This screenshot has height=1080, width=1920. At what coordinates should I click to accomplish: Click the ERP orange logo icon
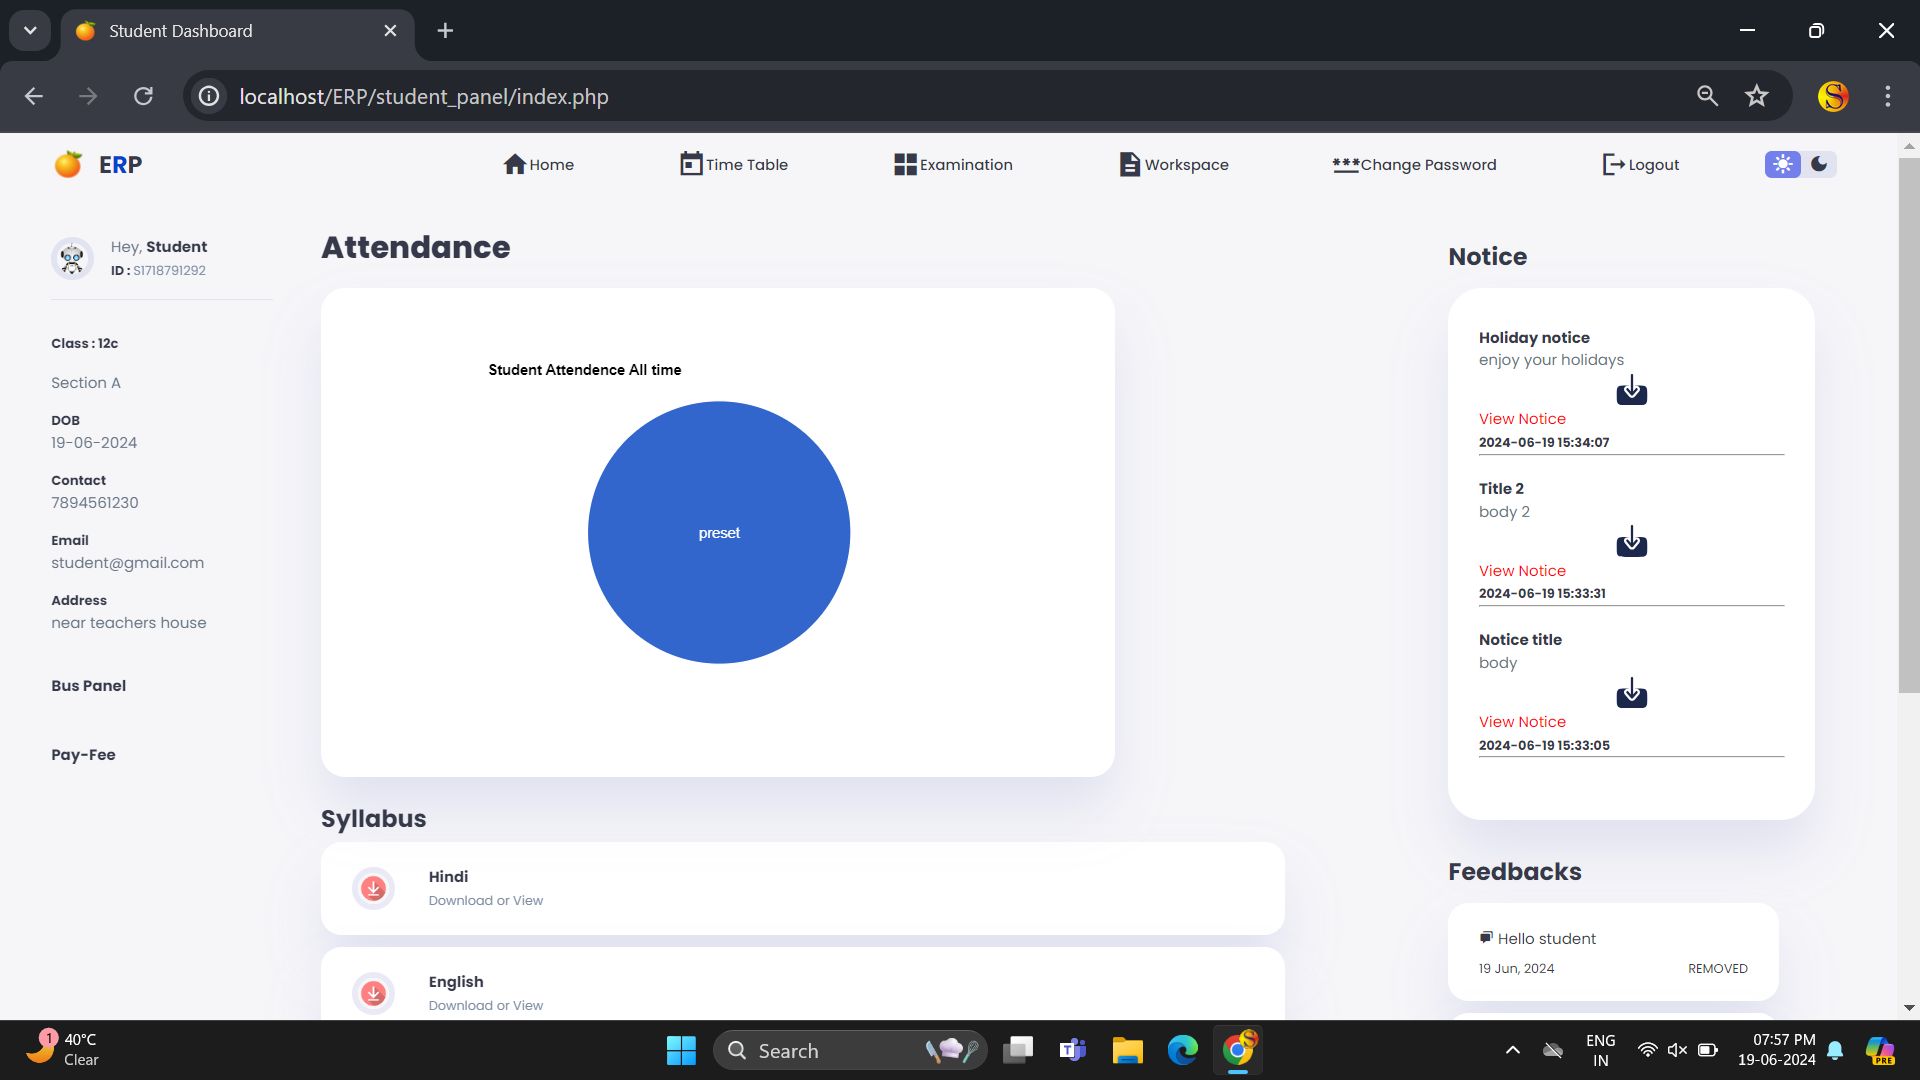point(68,164)
